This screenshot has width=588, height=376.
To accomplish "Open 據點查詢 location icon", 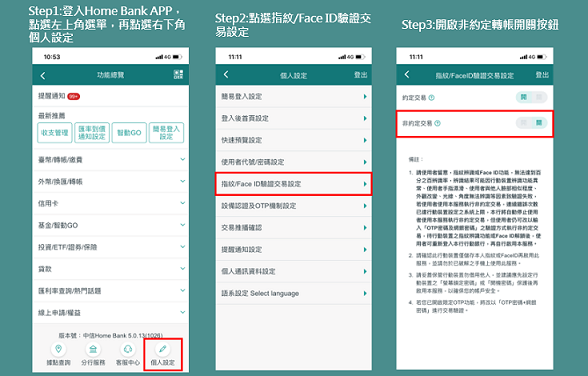I will click(58, 350).
